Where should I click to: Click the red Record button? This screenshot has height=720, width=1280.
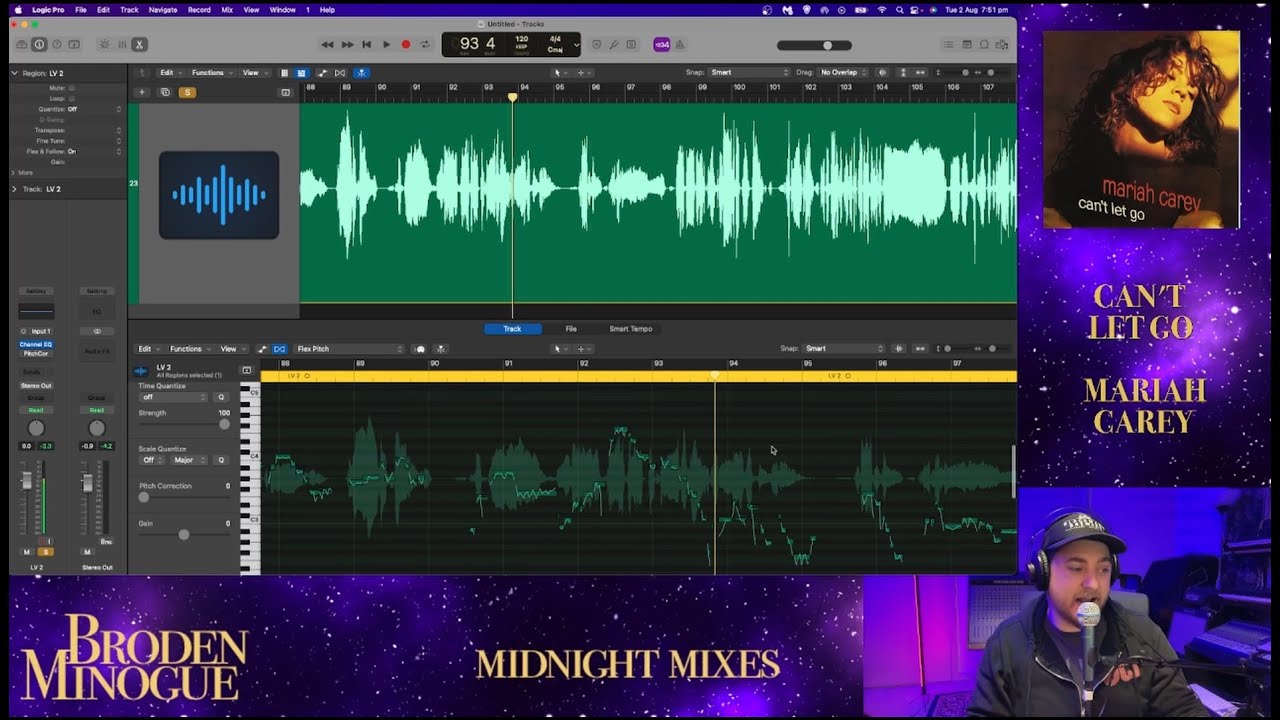(406, 44)
